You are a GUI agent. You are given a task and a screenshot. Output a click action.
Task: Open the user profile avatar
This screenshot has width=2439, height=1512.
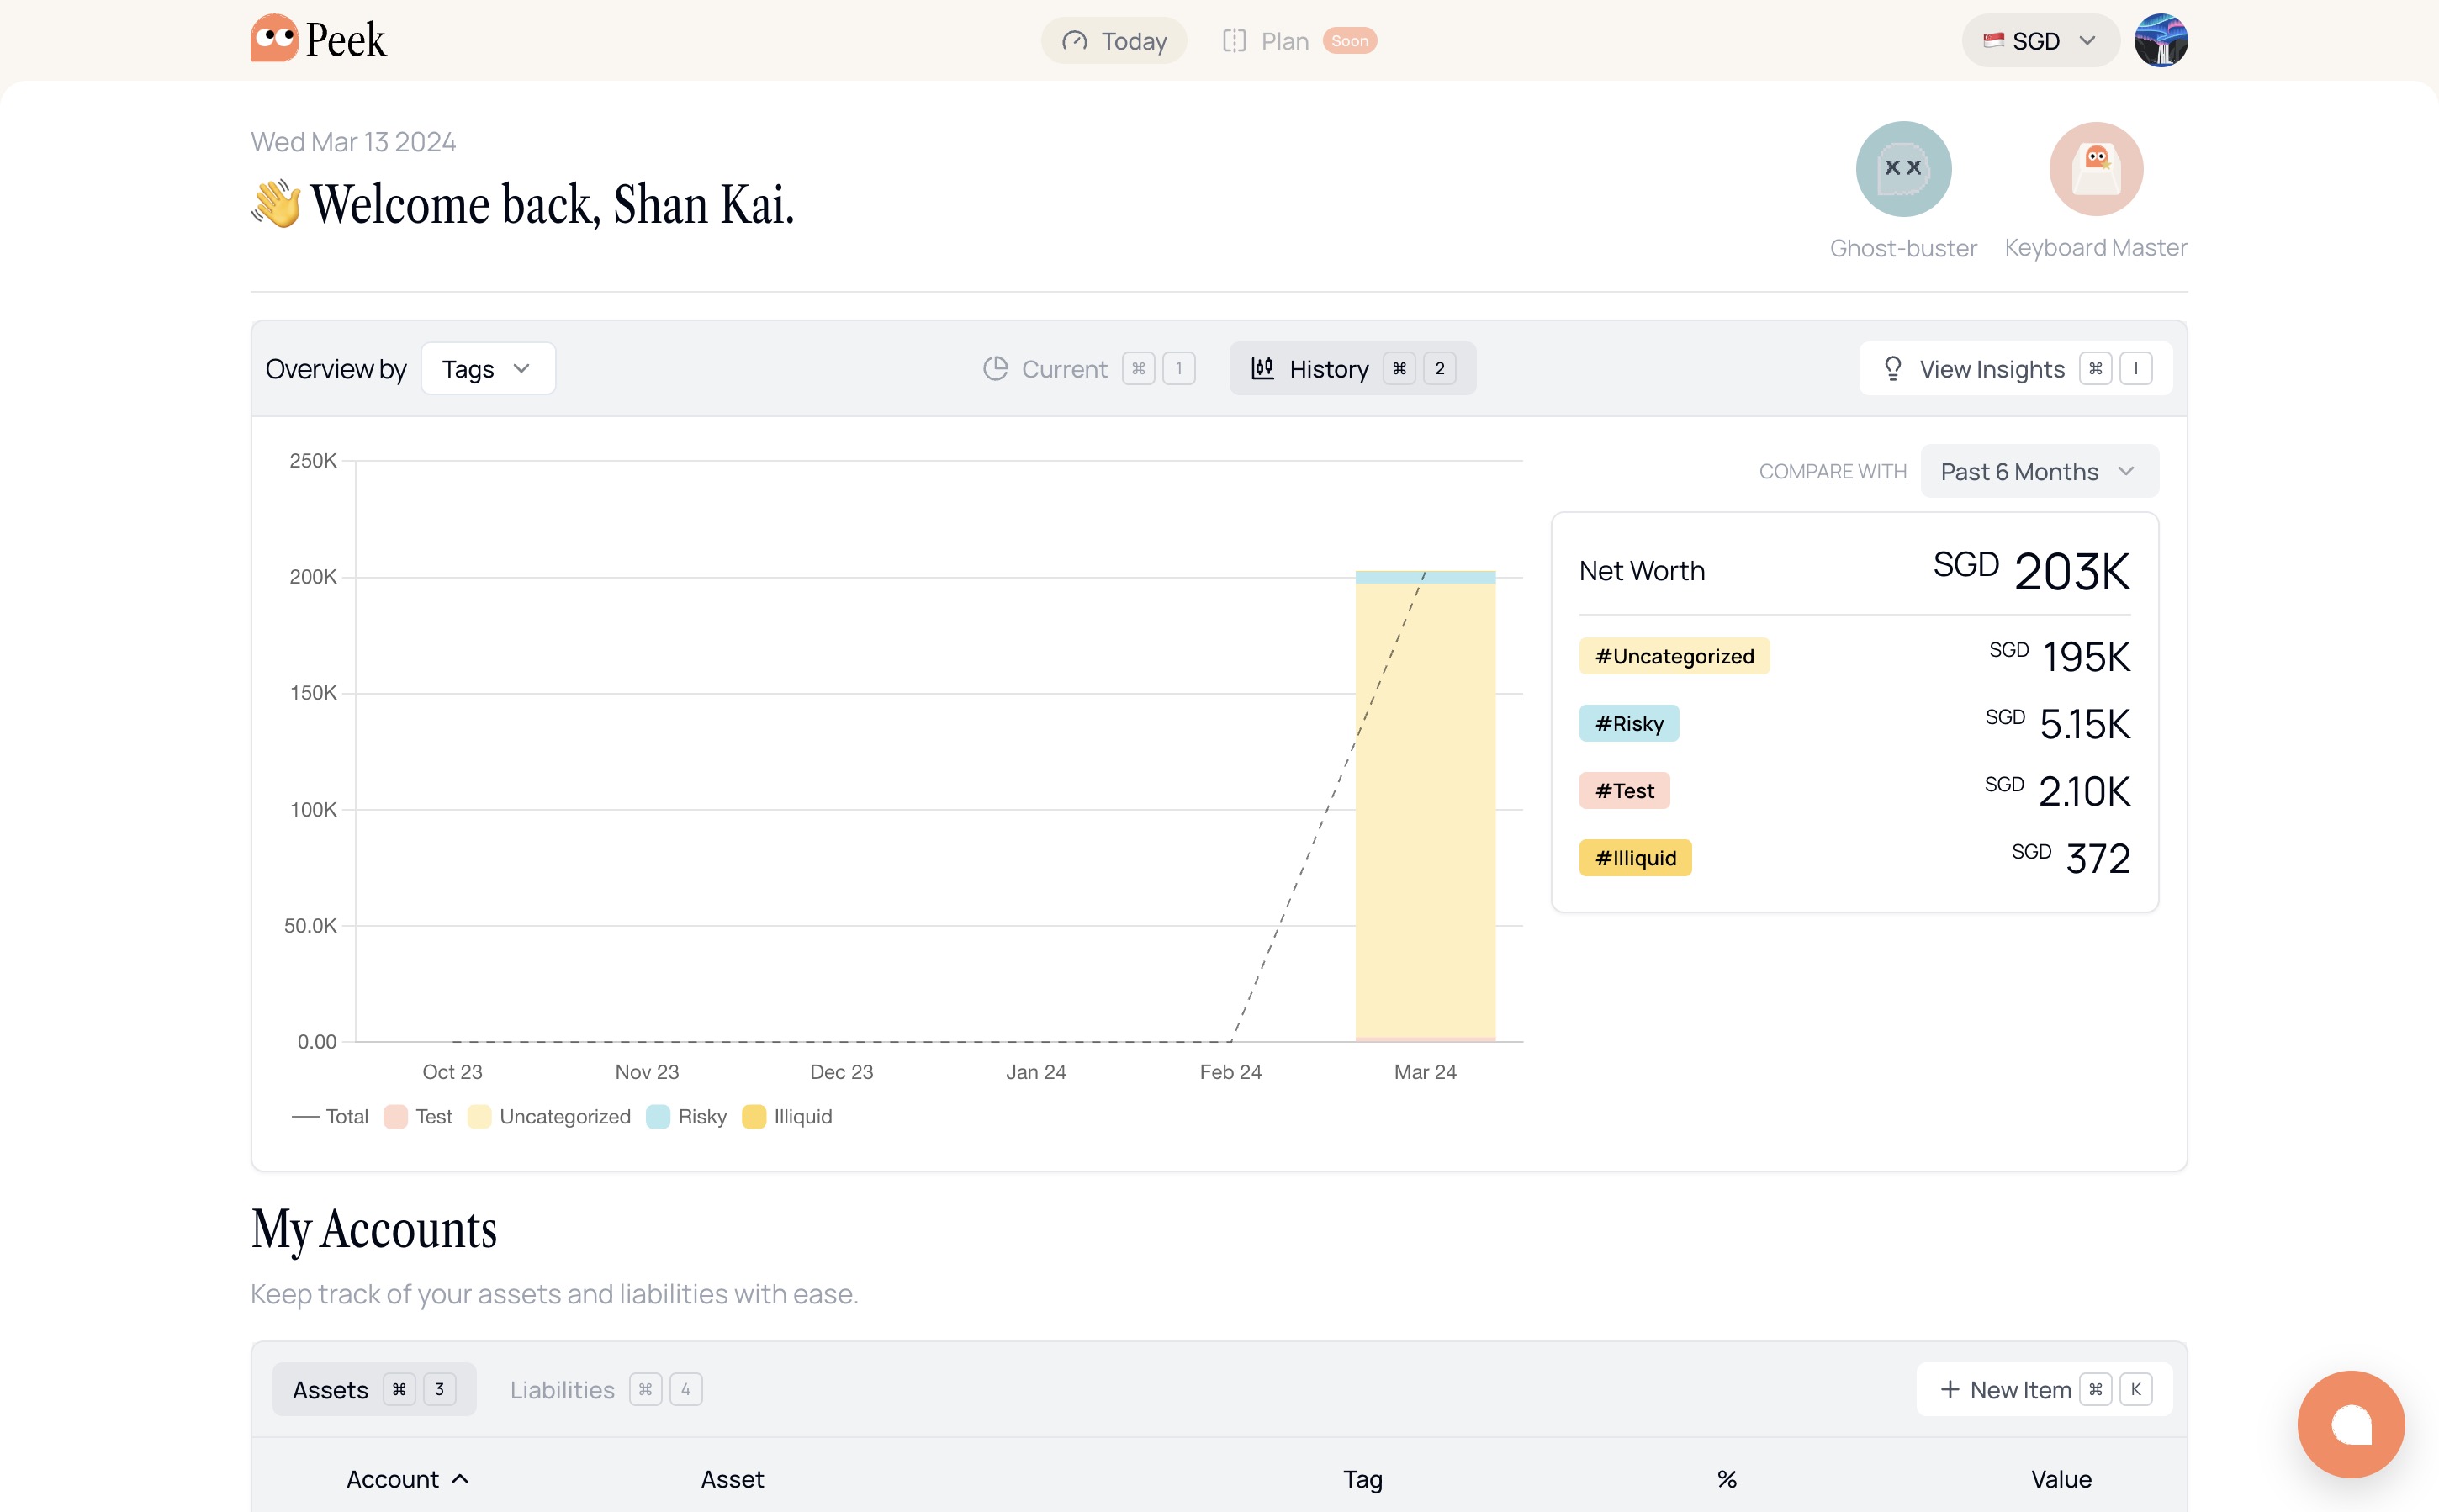(x=2160, y=41)
